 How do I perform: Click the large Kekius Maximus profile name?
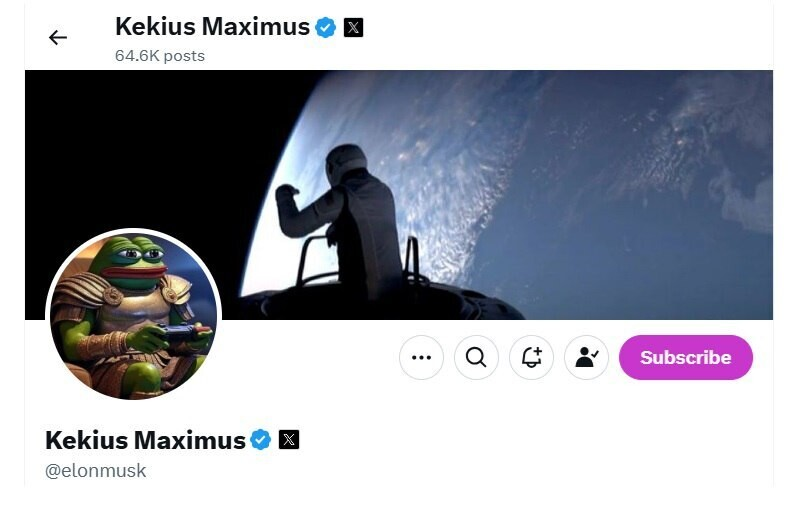tap(146, 440)
